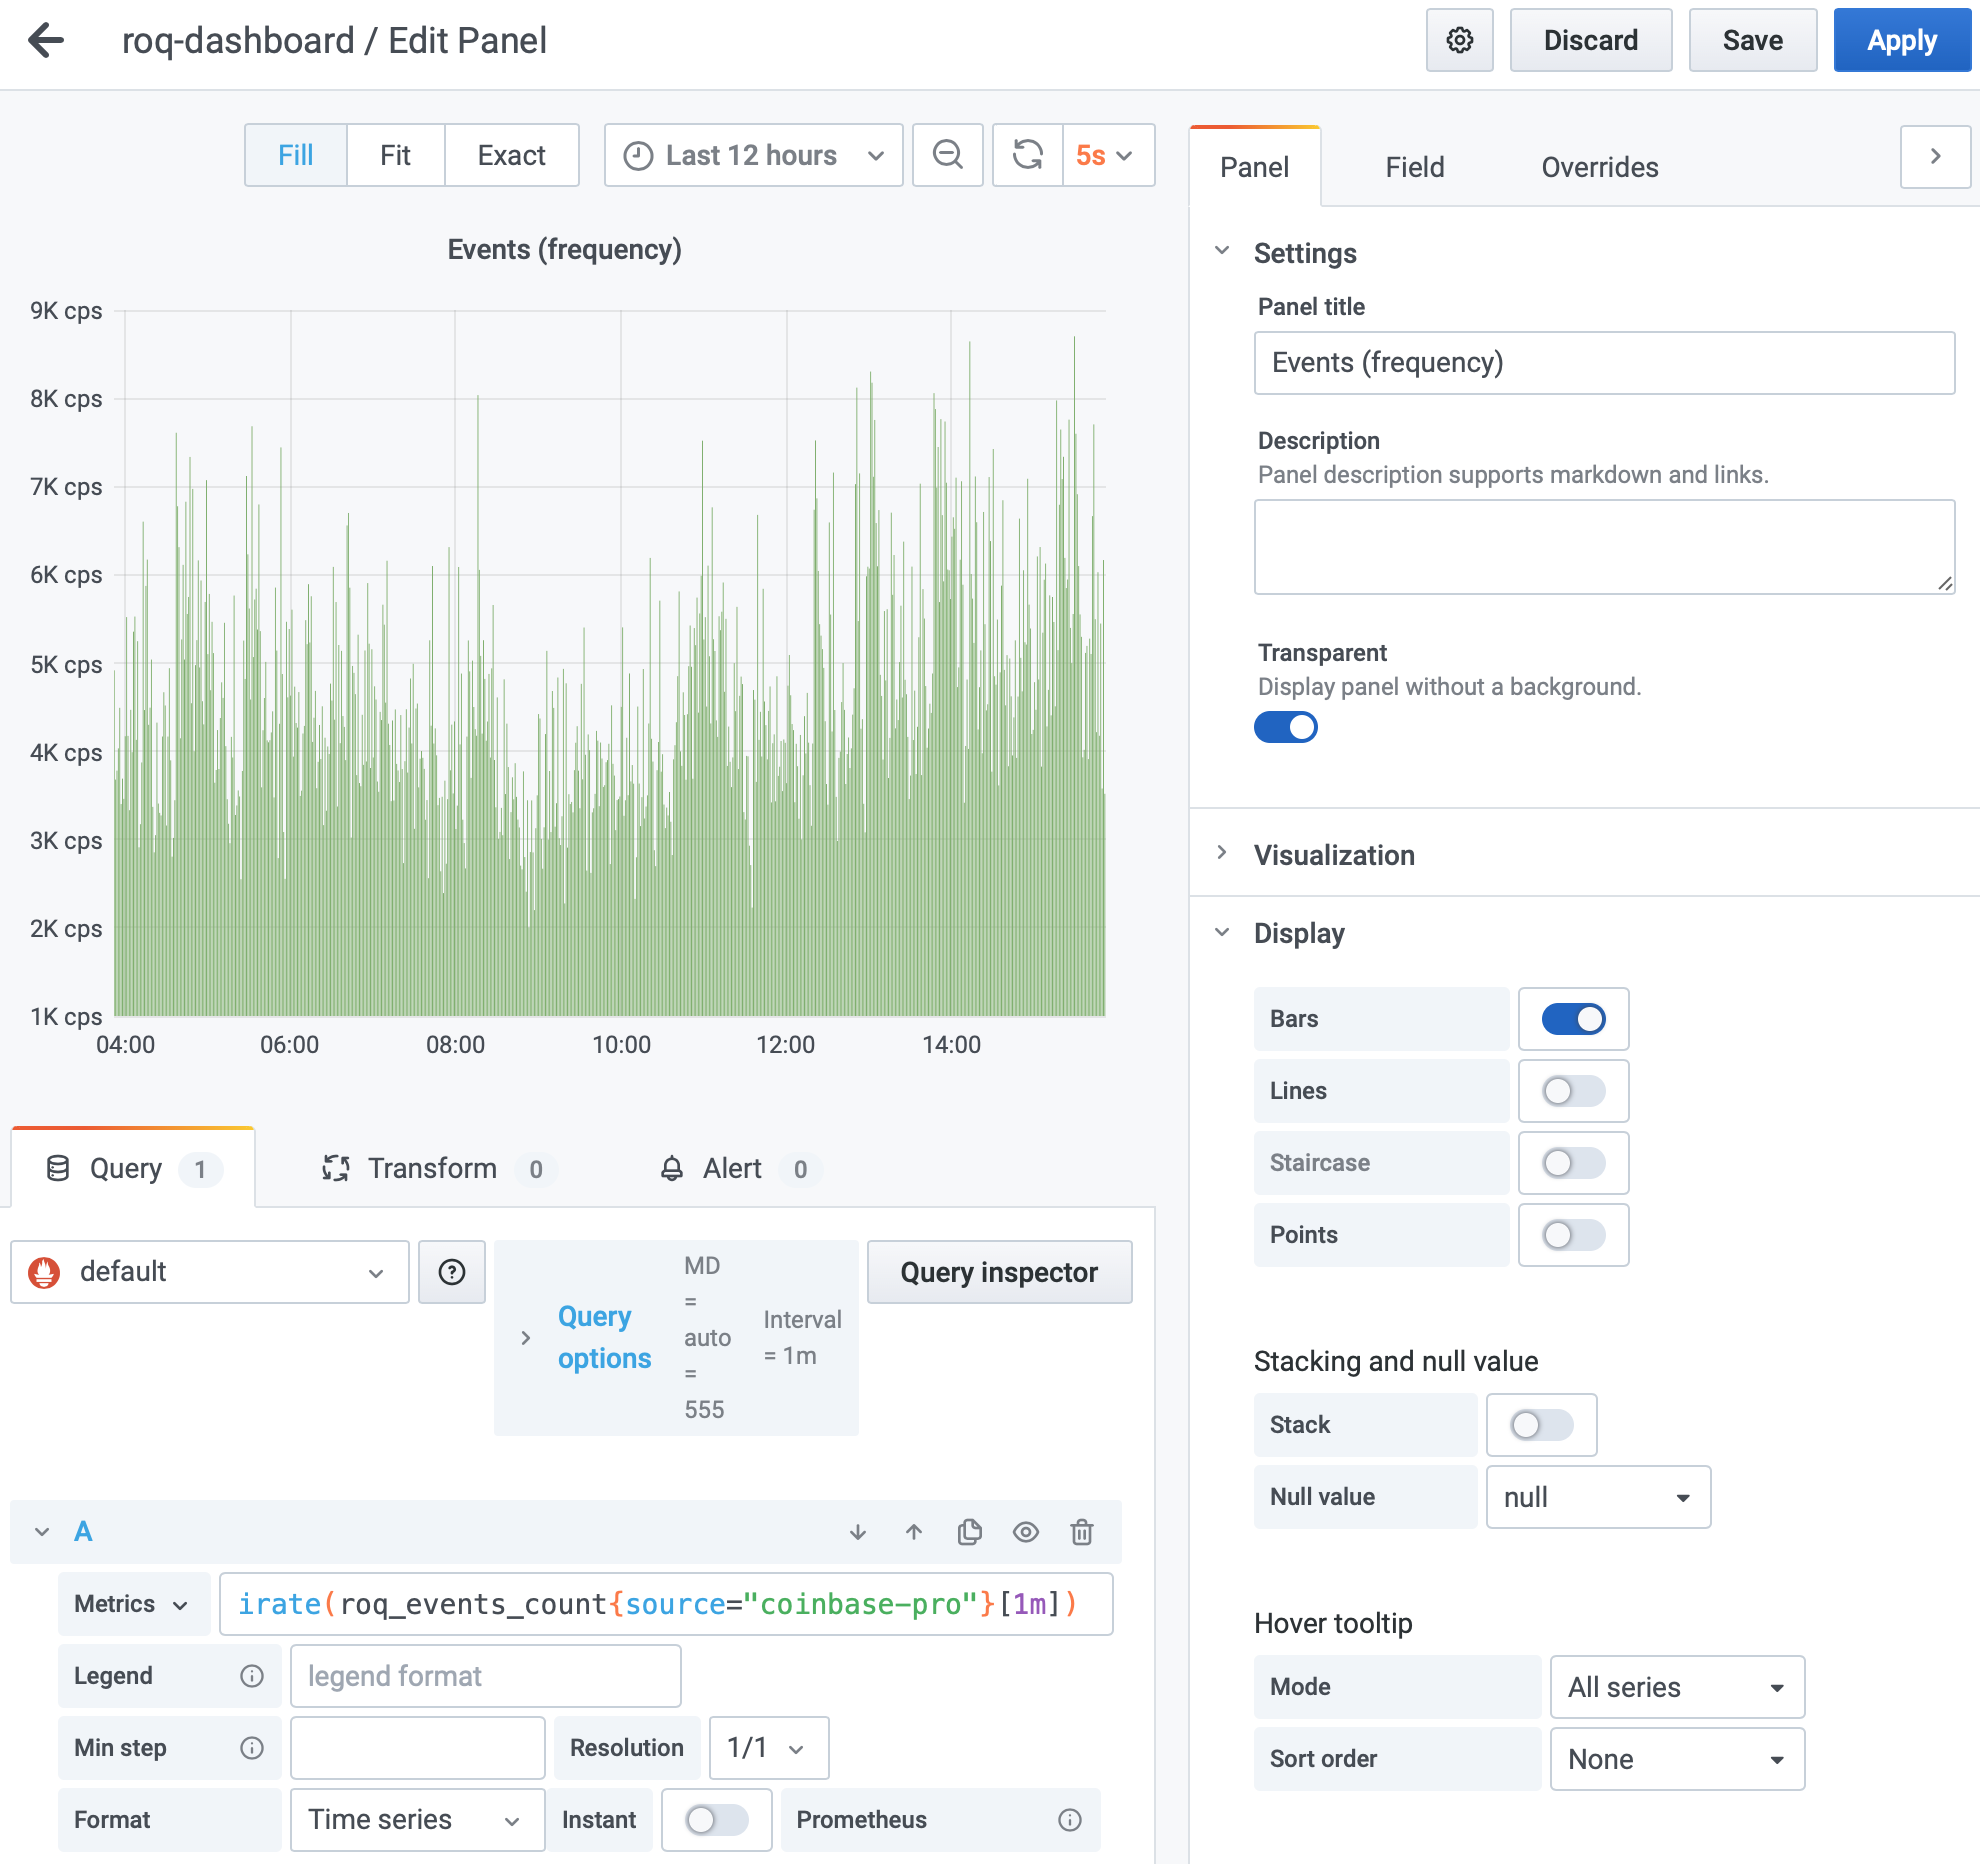Open the Query inspector
Image resolution: width=1980 pixels, height=1864 pixels.
coord(999,1272)
